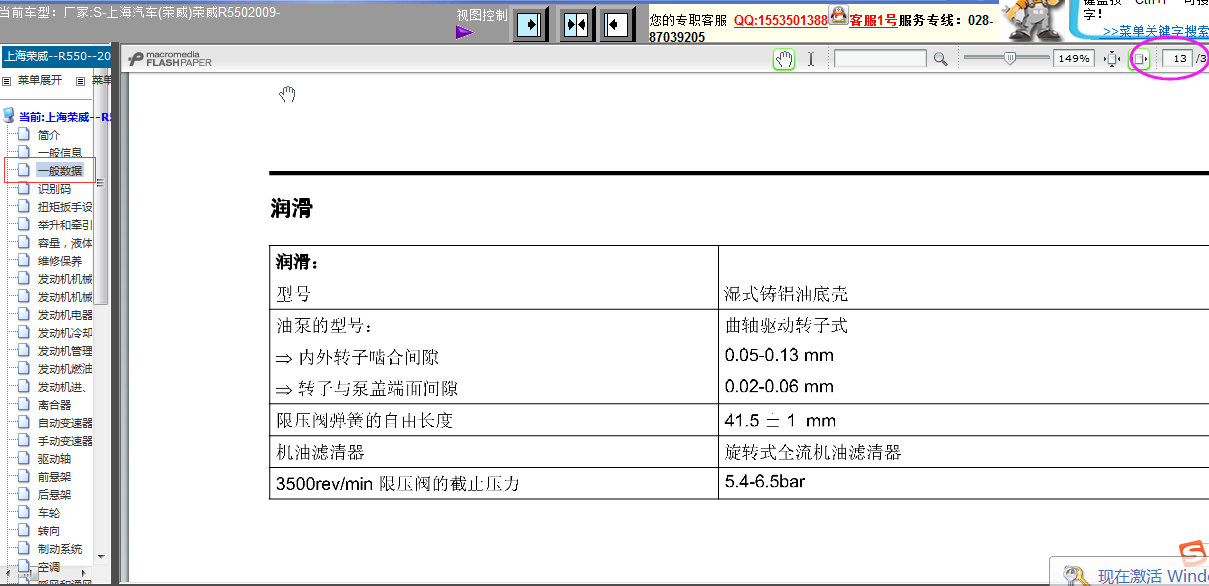Open the 举升和牵引 tree item
Viewport: 1209px width, 586px height.
pyautogui.click(x=65, y=225)
